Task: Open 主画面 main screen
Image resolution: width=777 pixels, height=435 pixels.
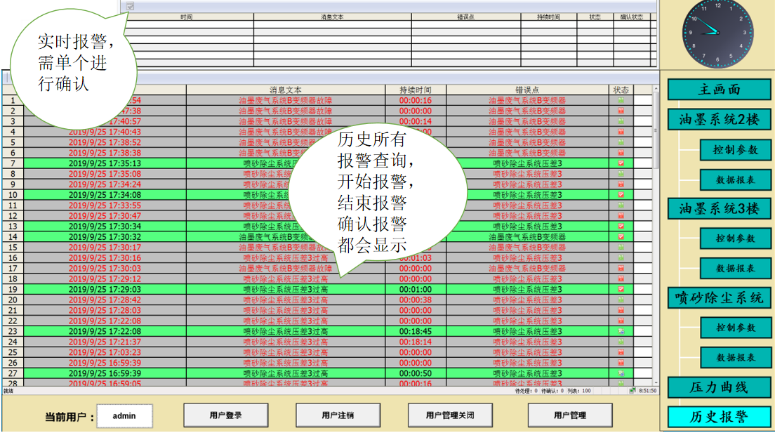Action: (719, 90)
